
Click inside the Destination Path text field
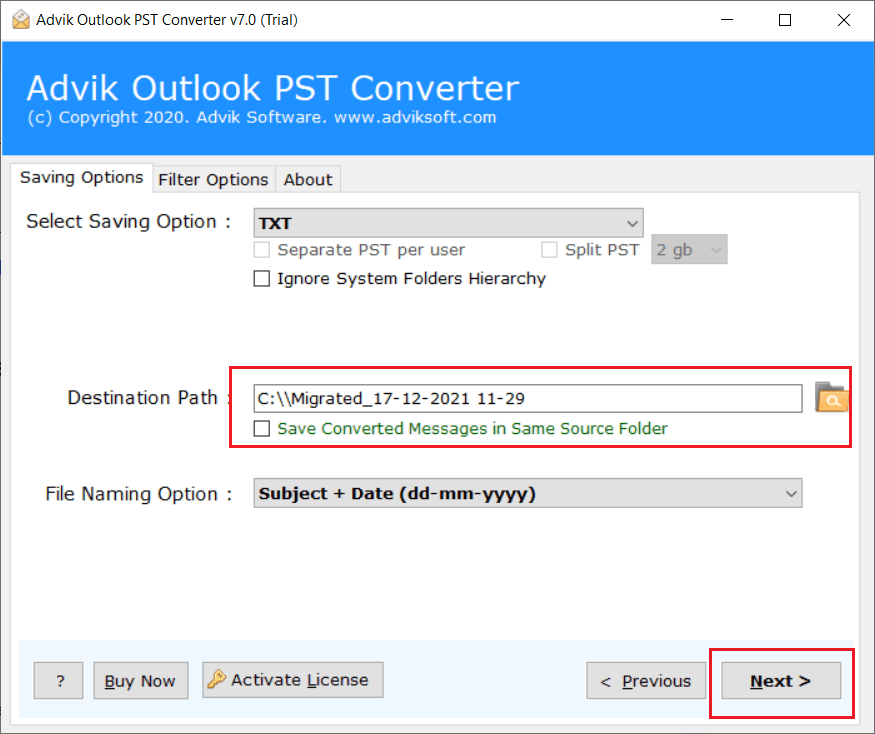(x=527, y=399)
